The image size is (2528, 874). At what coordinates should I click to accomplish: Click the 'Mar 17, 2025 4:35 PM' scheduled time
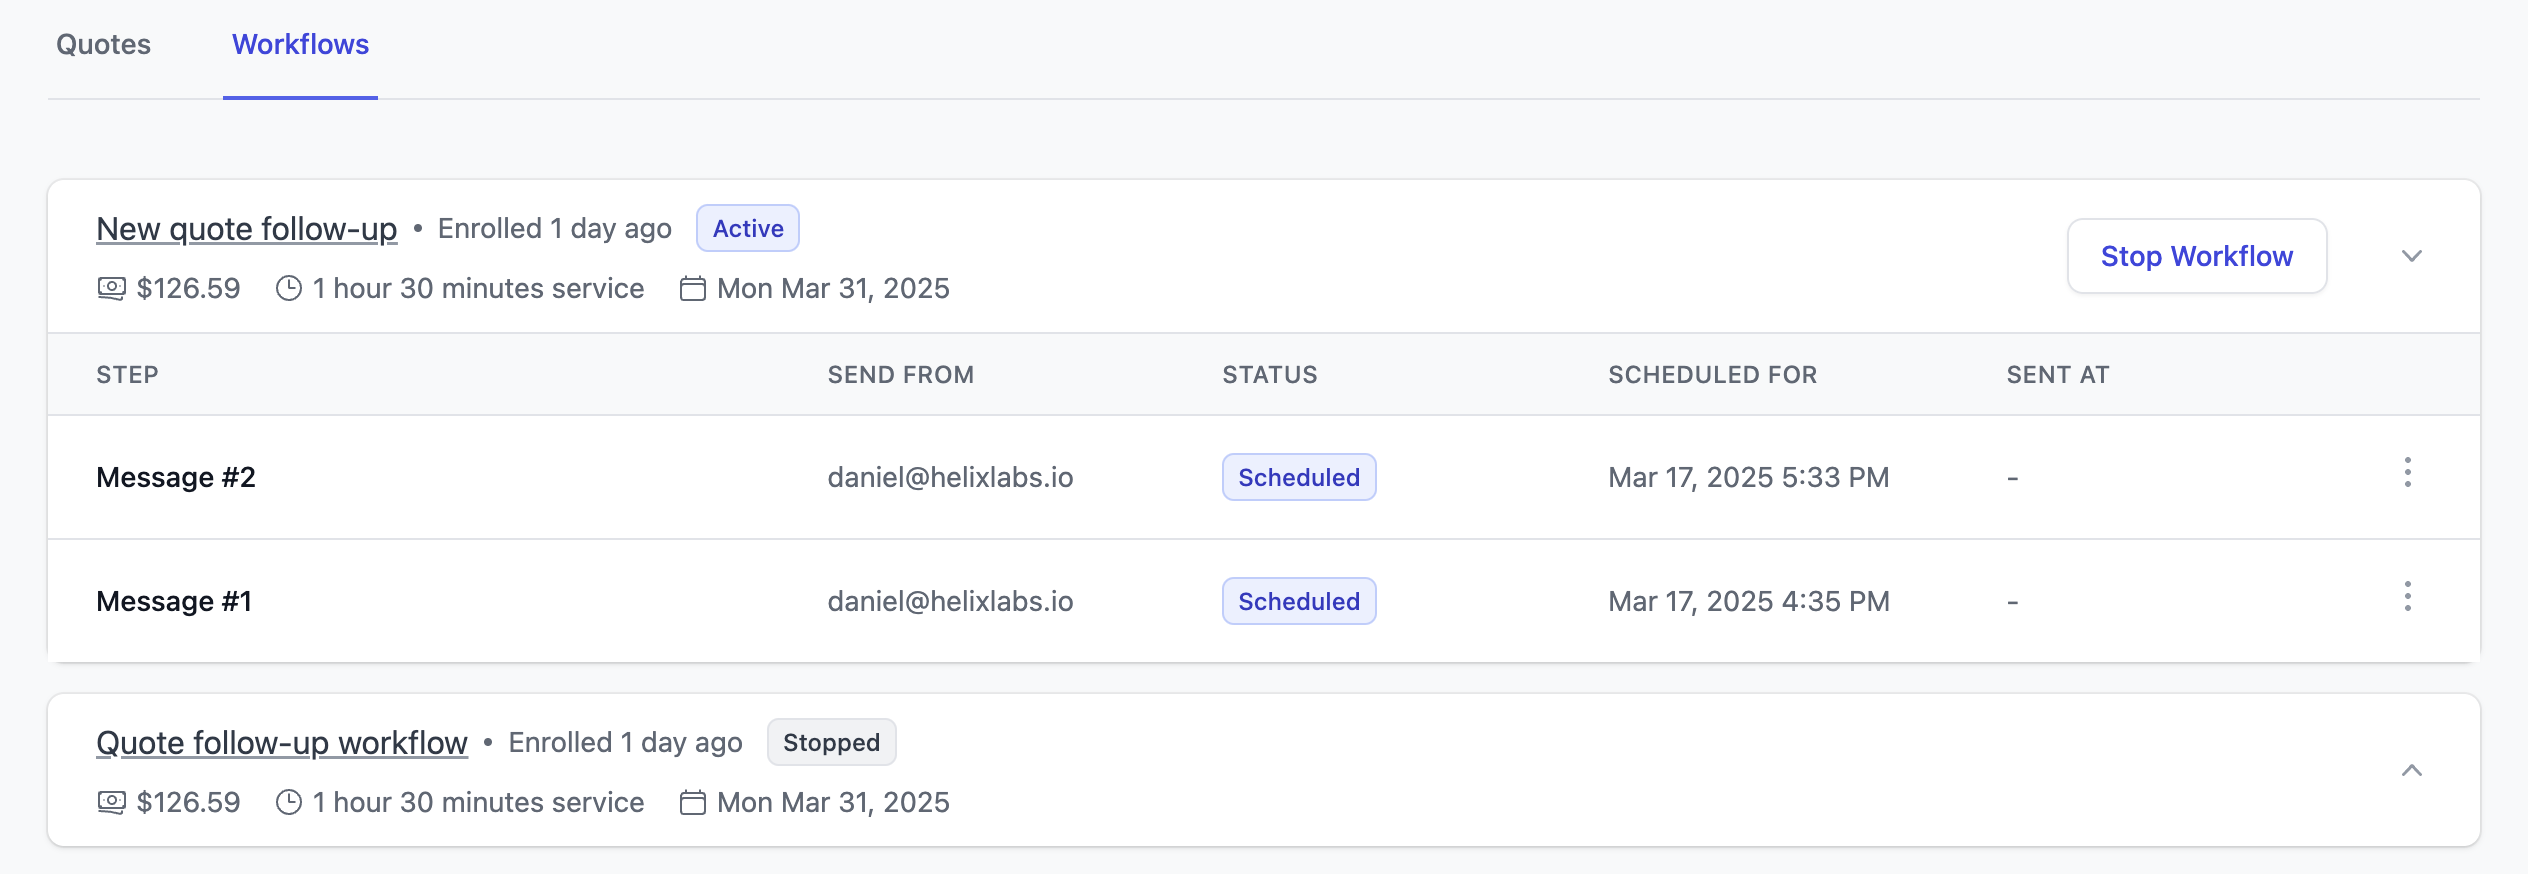[1749, 601]
